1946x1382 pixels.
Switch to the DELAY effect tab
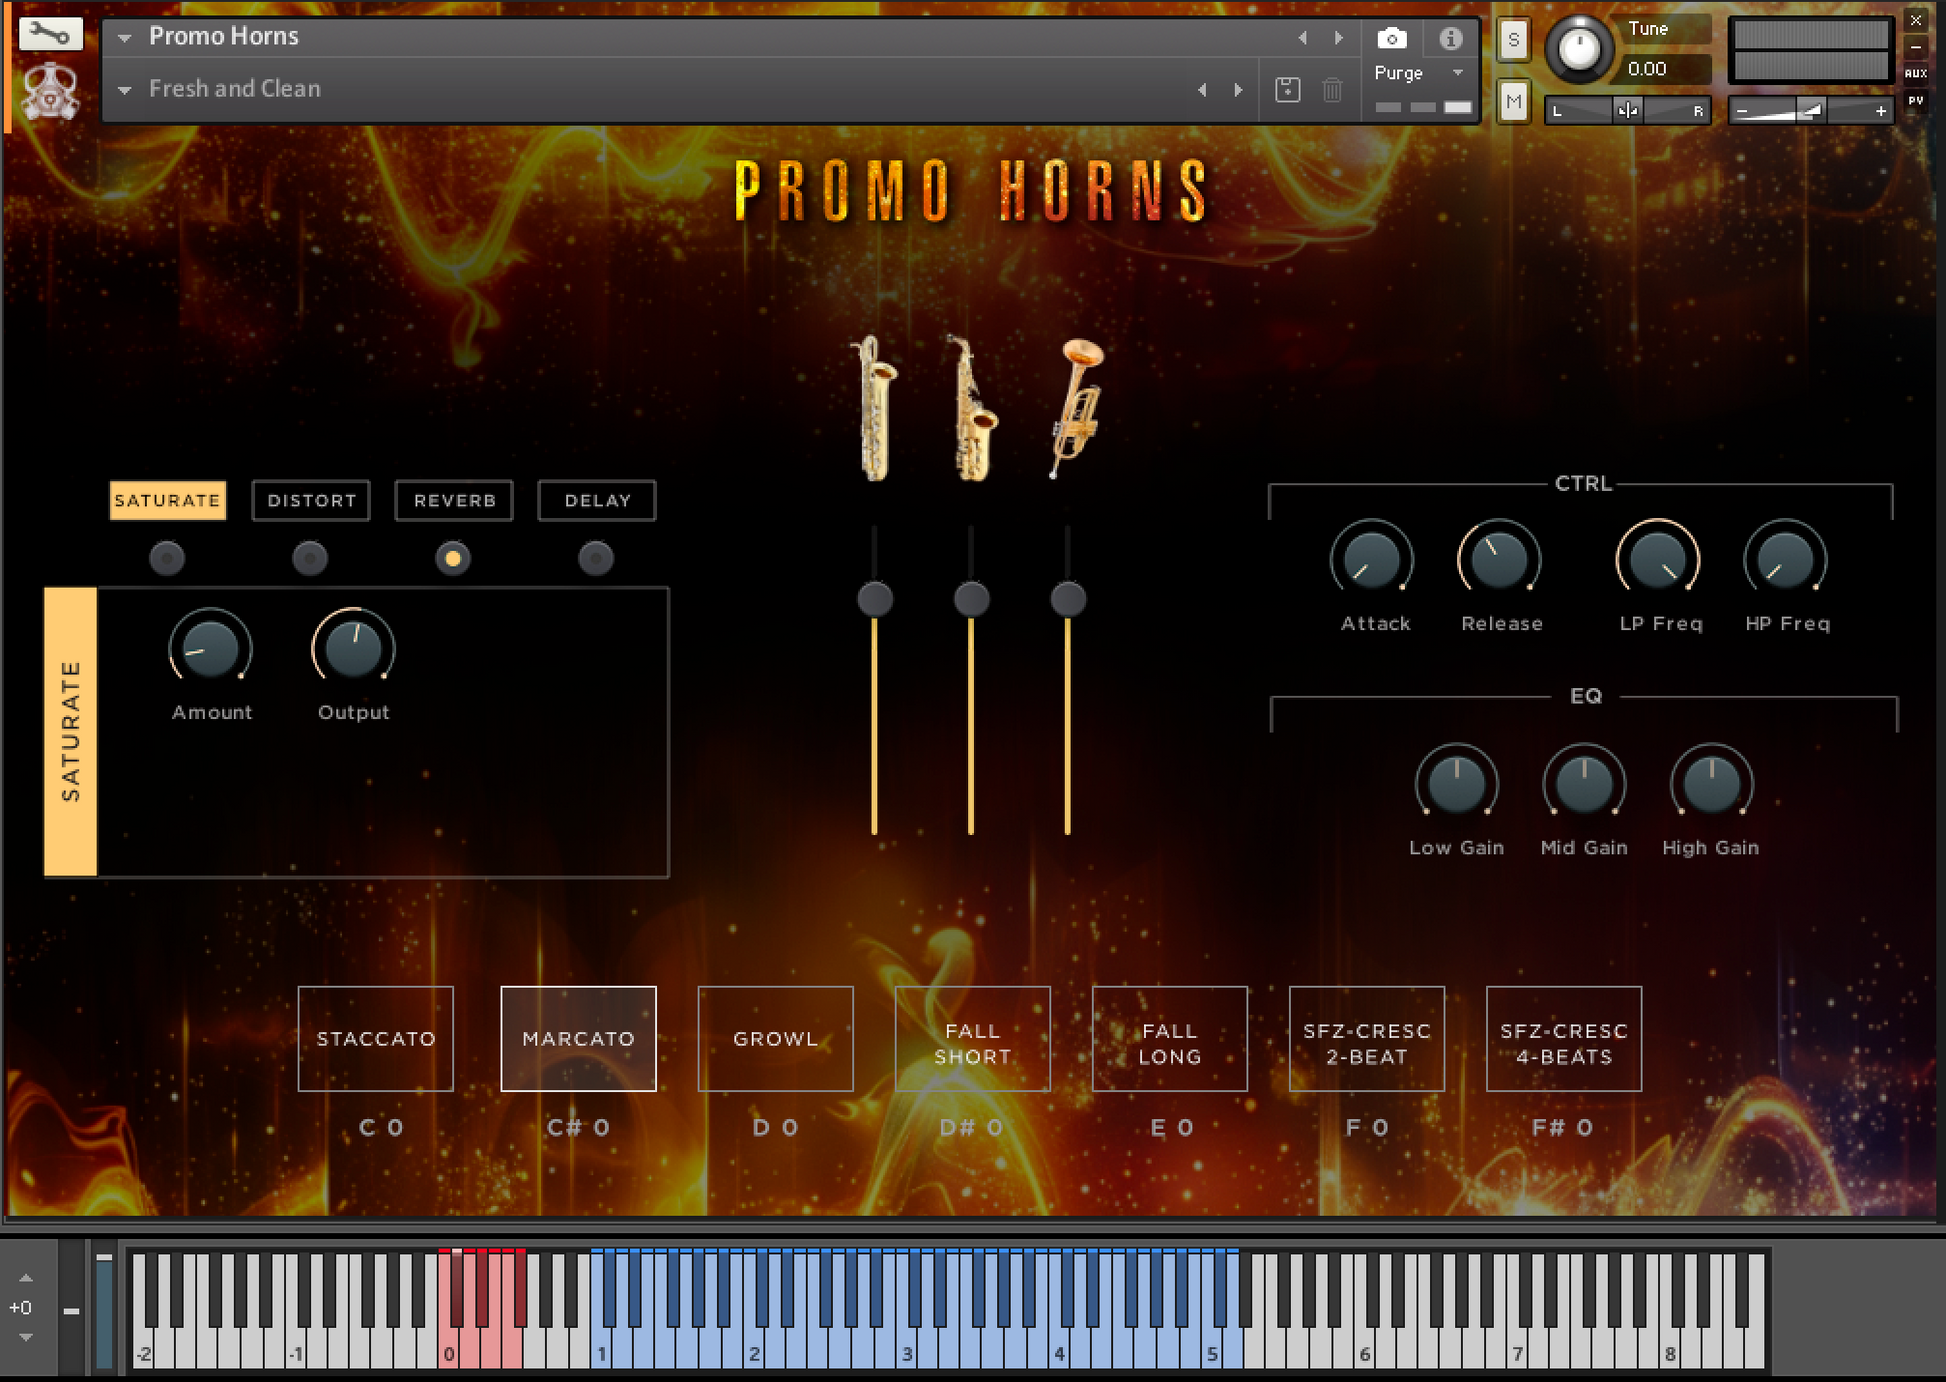[597, 500]
